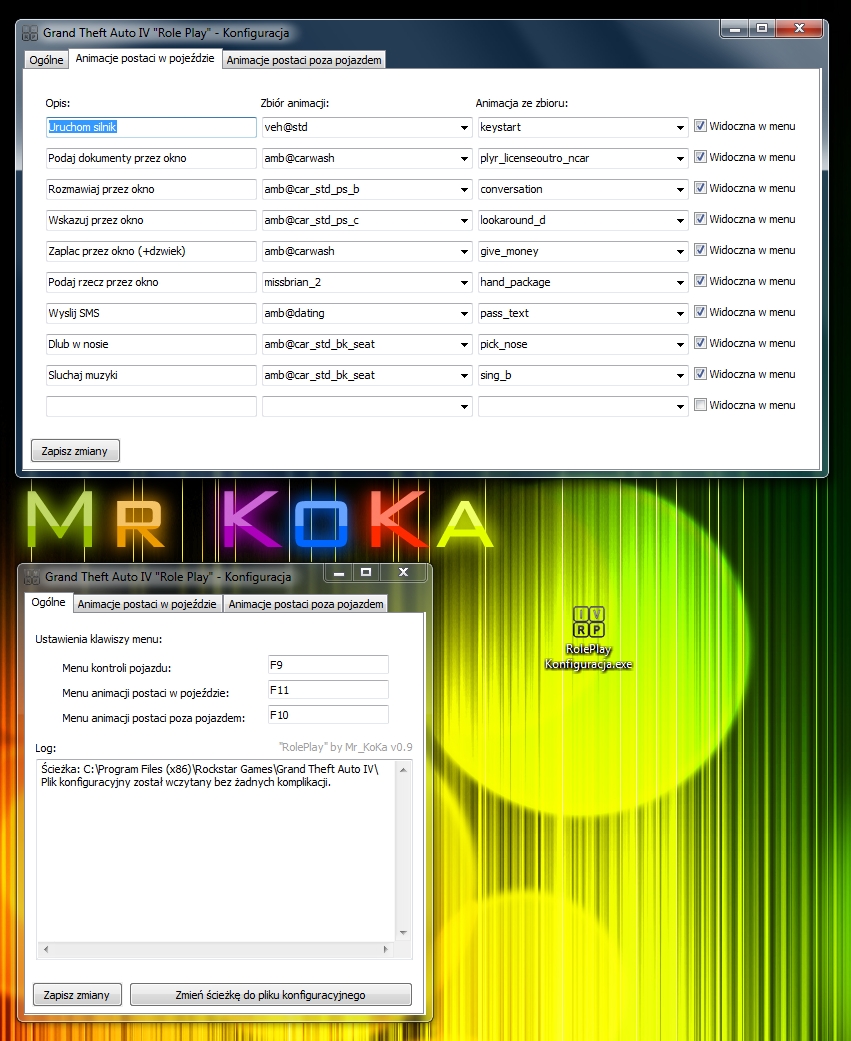Click the "RolePlay" by Mr_KoKa v0.9 label
This screenshot has height=1041, width=851.
(x=346, y=747)
